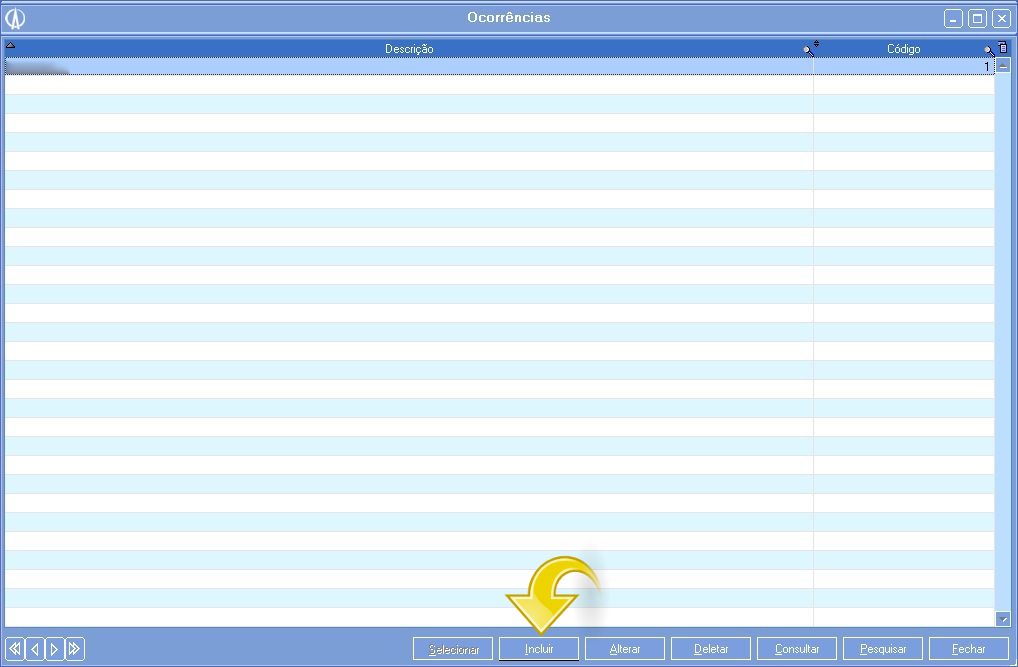Sort by the Descrição column header
The height and width of the screenshot is (667, 1018).
pos(409,49)
